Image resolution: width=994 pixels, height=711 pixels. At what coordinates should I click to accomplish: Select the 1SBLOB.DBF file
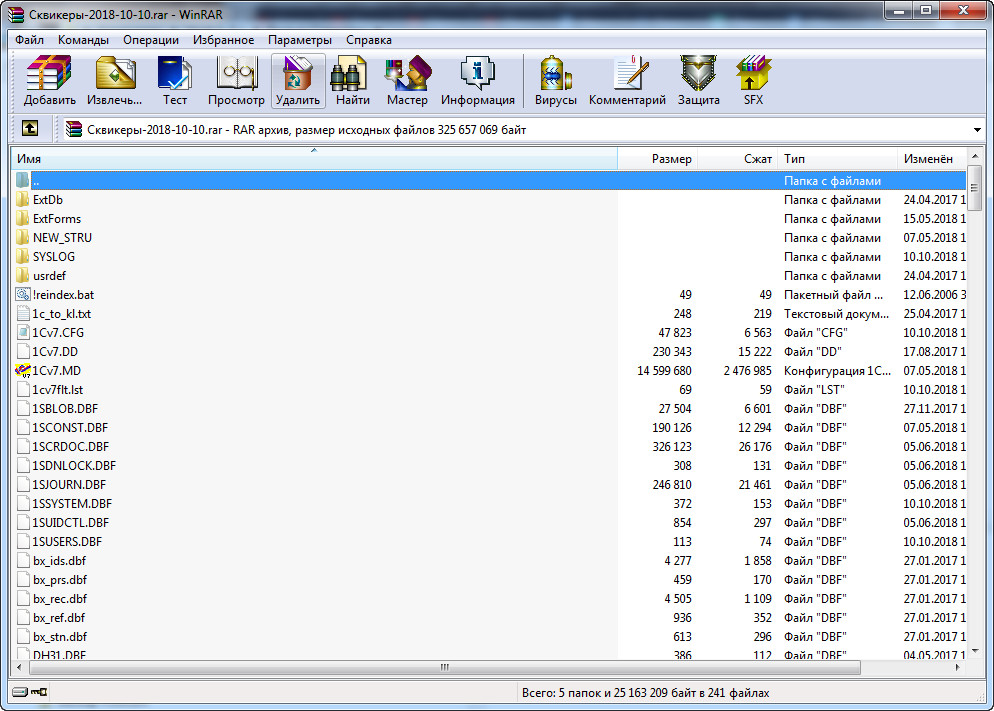[x=65, y=409]
